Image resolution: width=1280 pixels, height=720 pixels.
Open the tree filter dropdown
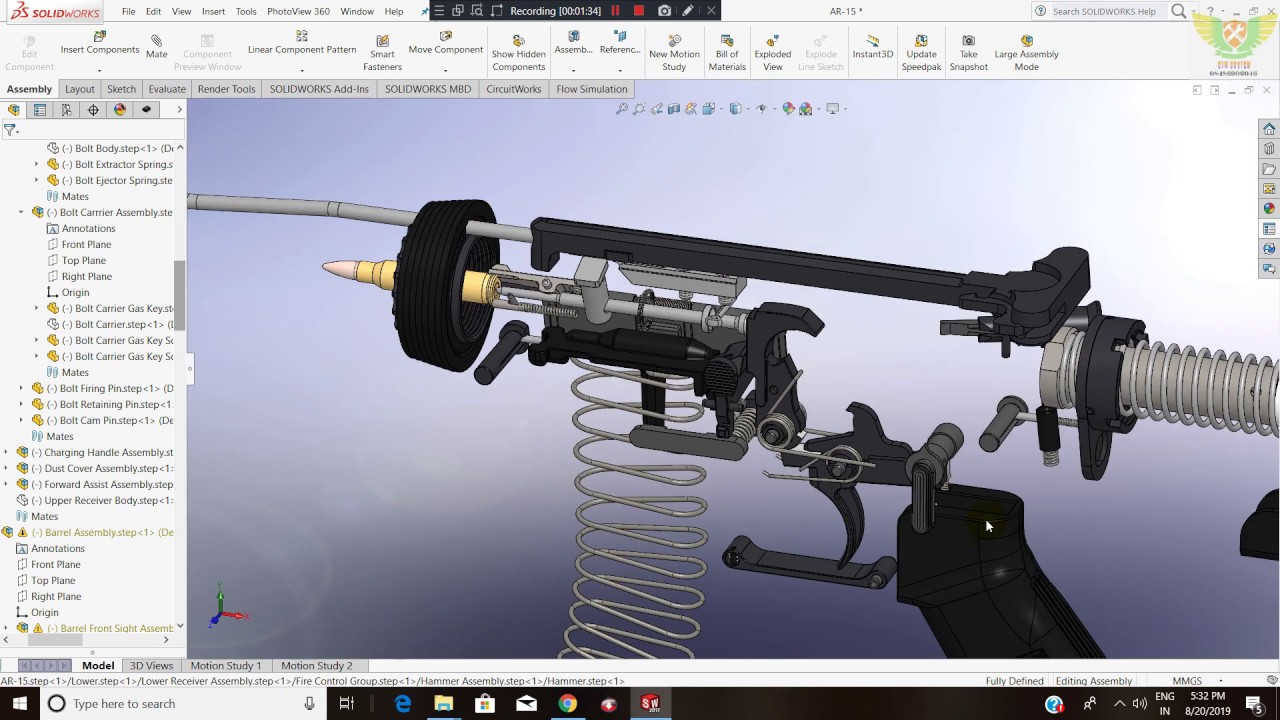(x=11, y=130)
